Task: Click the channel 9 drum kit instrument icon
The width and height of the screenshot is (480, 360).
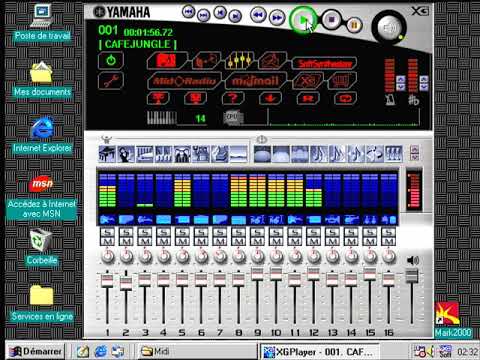Action: [x=257, y=219]
